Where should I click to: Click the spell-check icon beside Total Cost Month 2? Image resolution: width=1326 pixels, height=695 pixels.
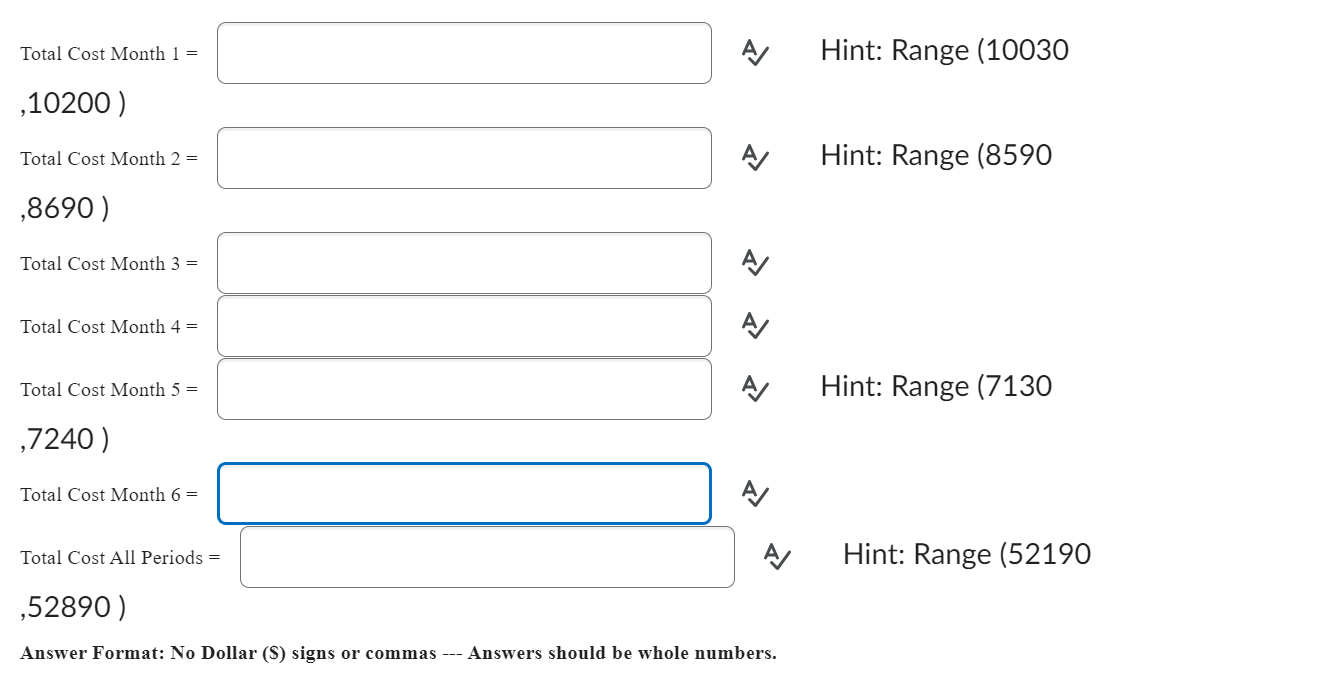pyautogui.click(x=754, y=158)
